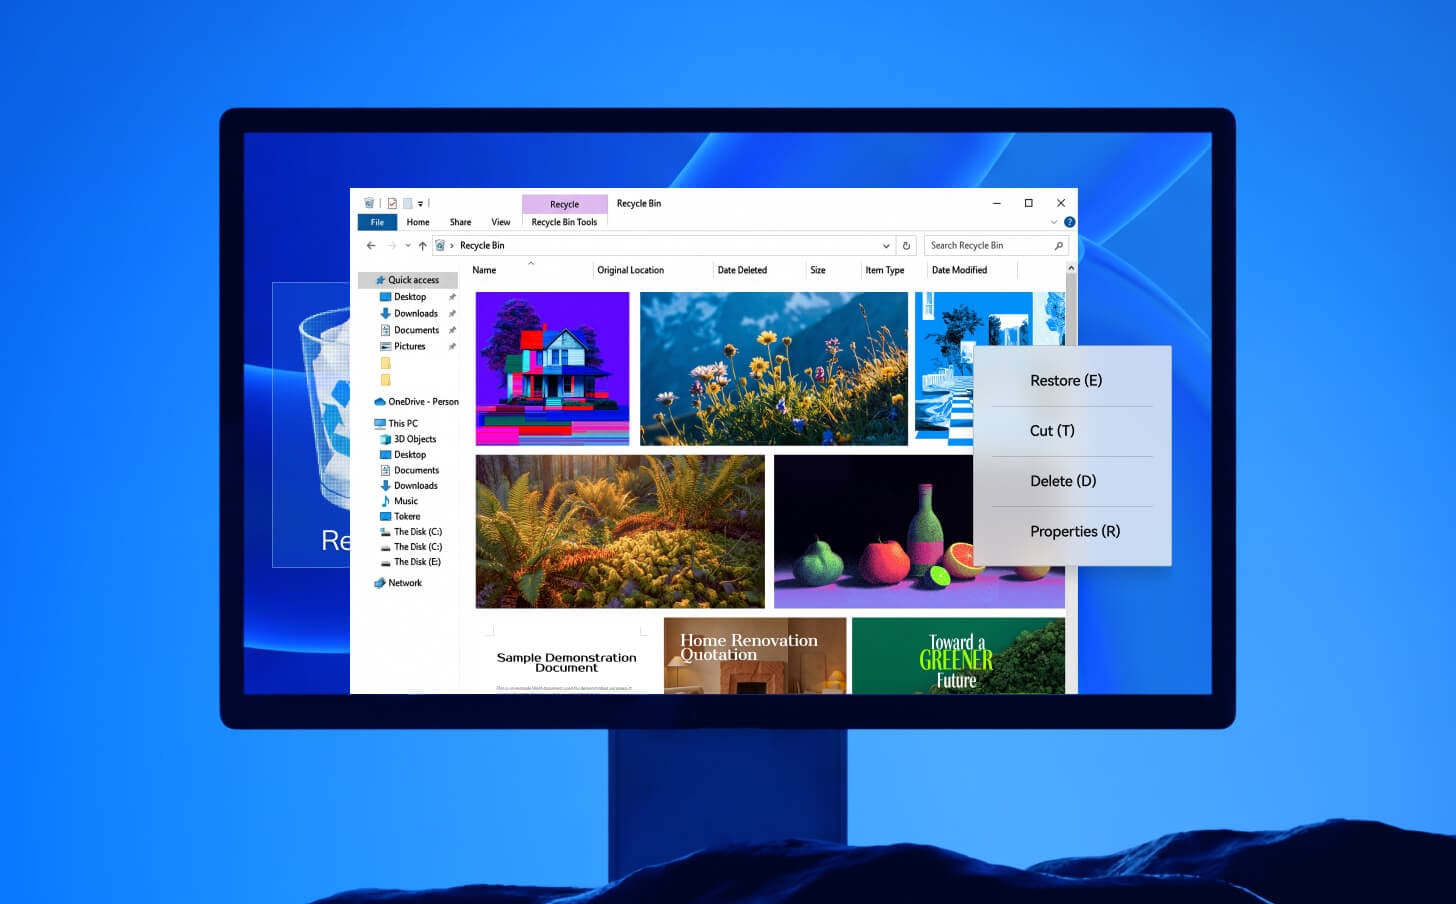Click the This PC computer icon

[380, 423]
